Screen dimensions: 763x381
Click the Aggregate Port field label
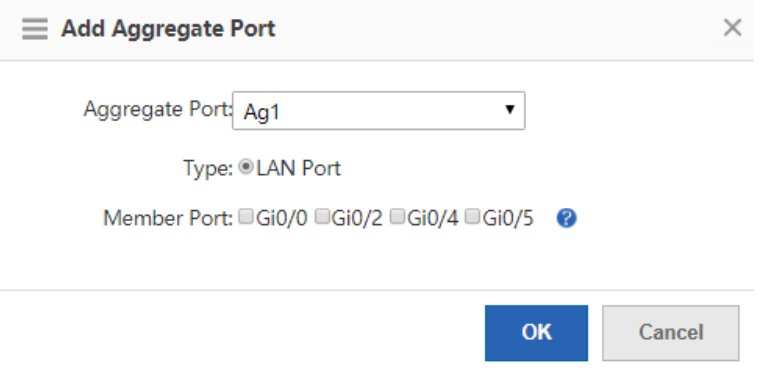pyautogui.click(x=158, y=110)
